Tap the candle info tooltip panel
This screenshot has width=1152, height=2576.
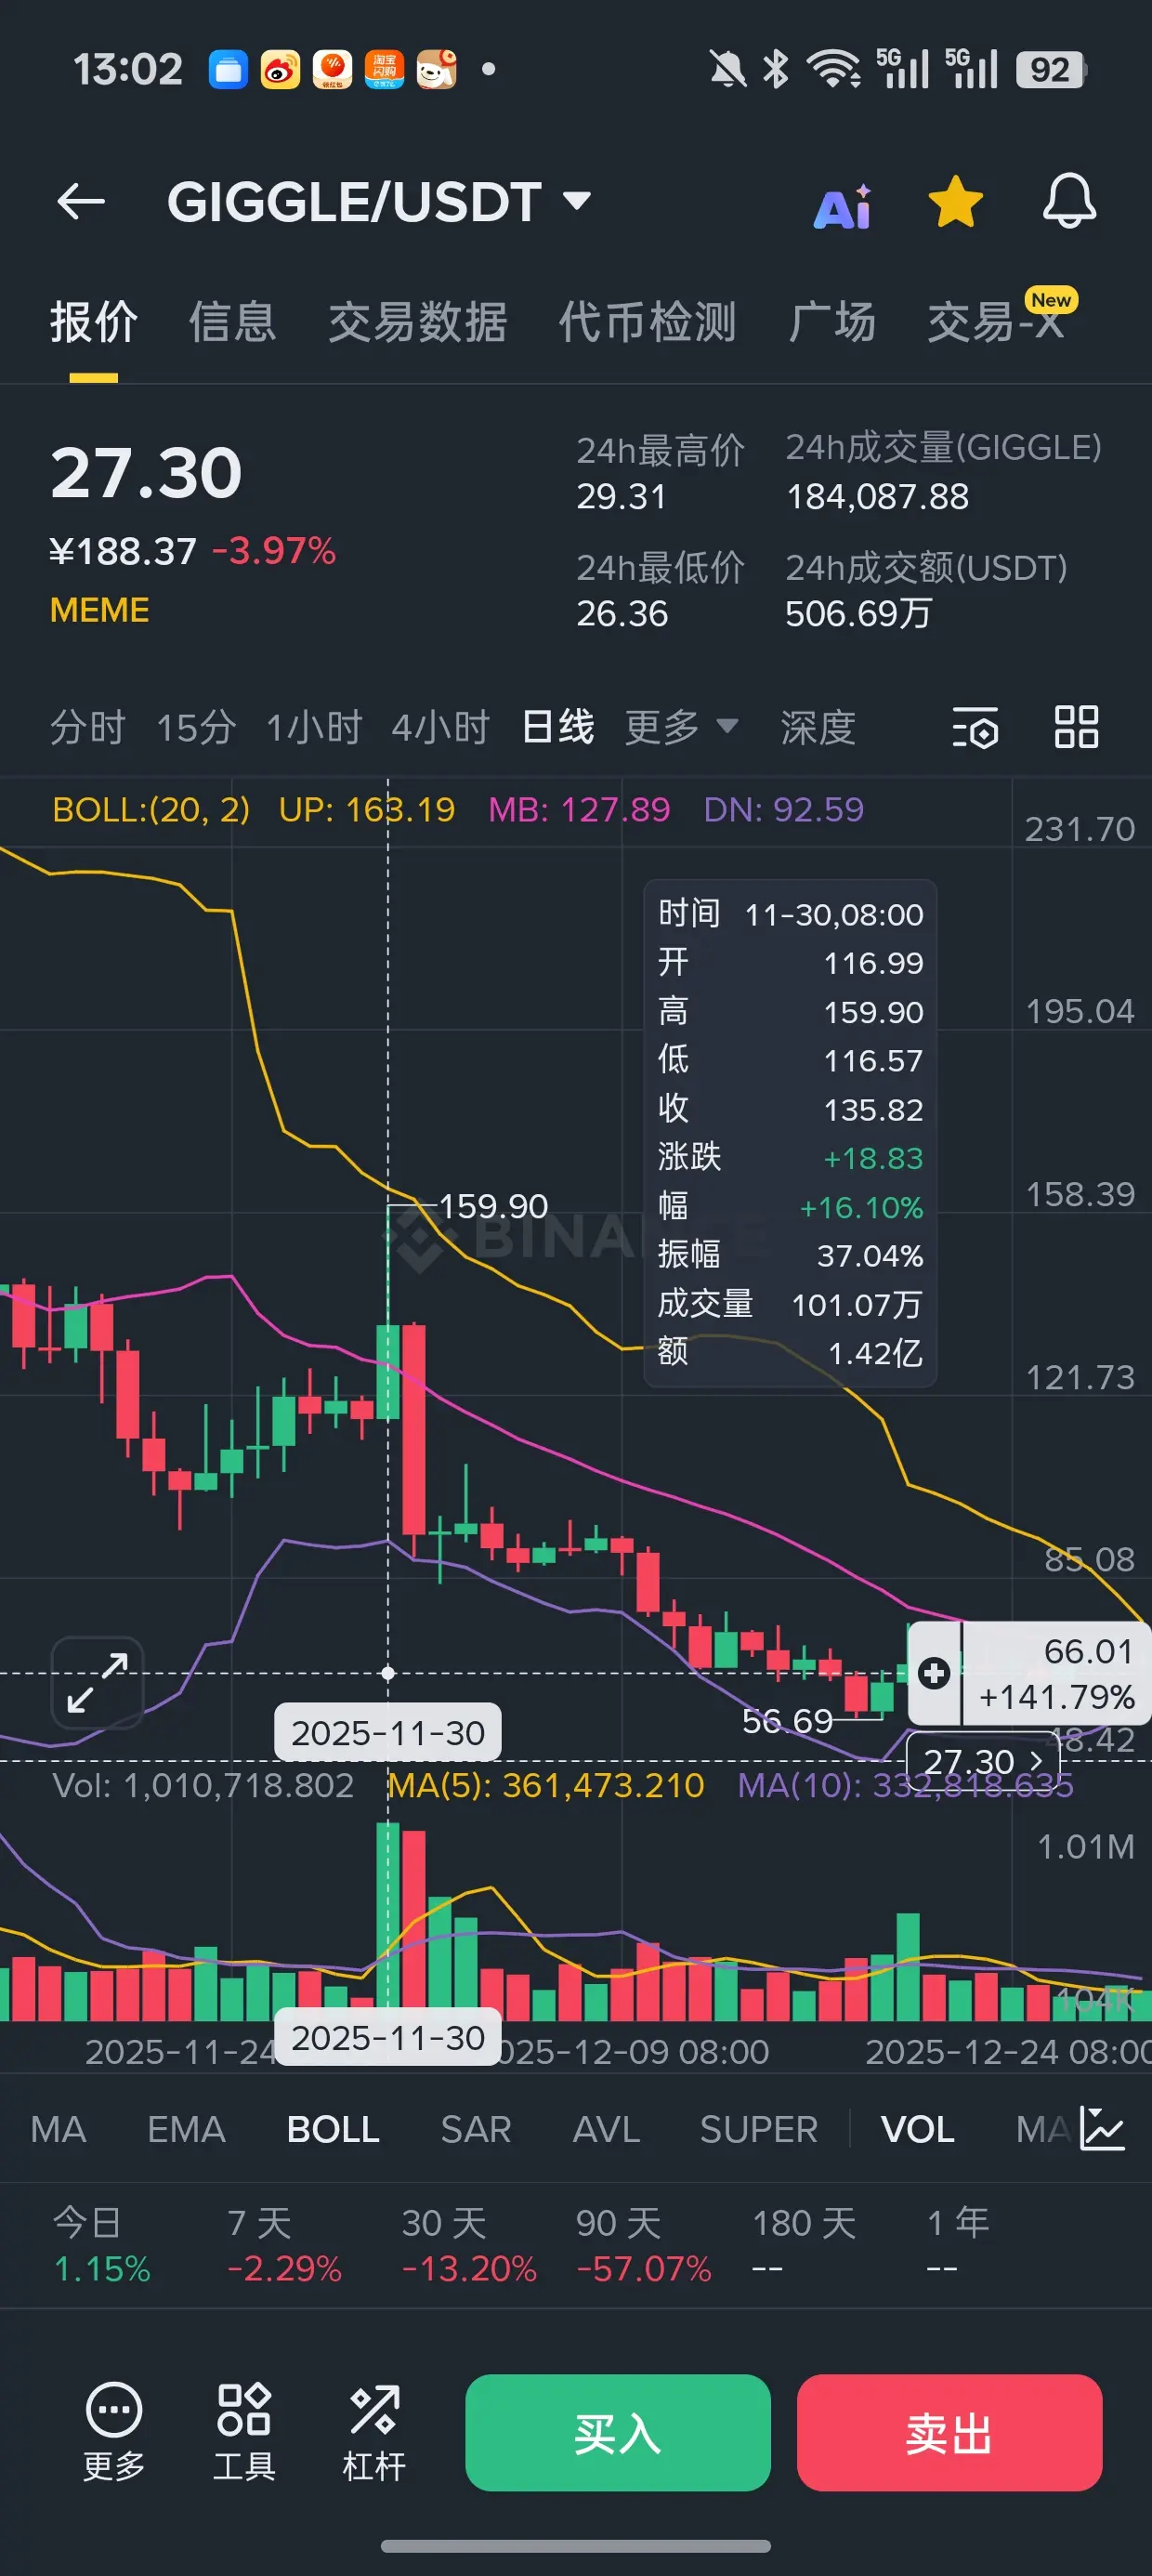[x=790, y=1133]
